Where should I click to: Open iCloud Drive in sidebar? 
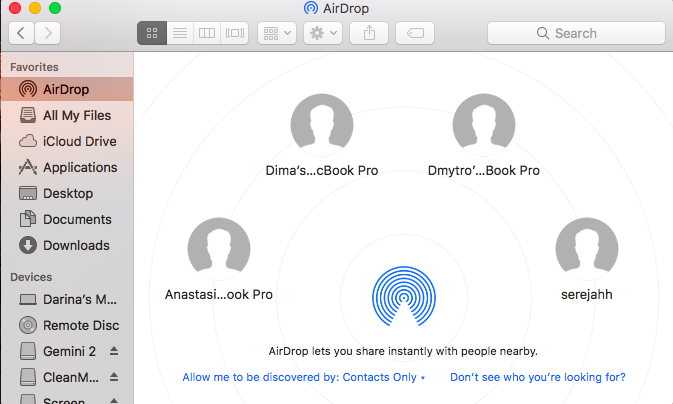pyautogui.click(x=67, y=141)
